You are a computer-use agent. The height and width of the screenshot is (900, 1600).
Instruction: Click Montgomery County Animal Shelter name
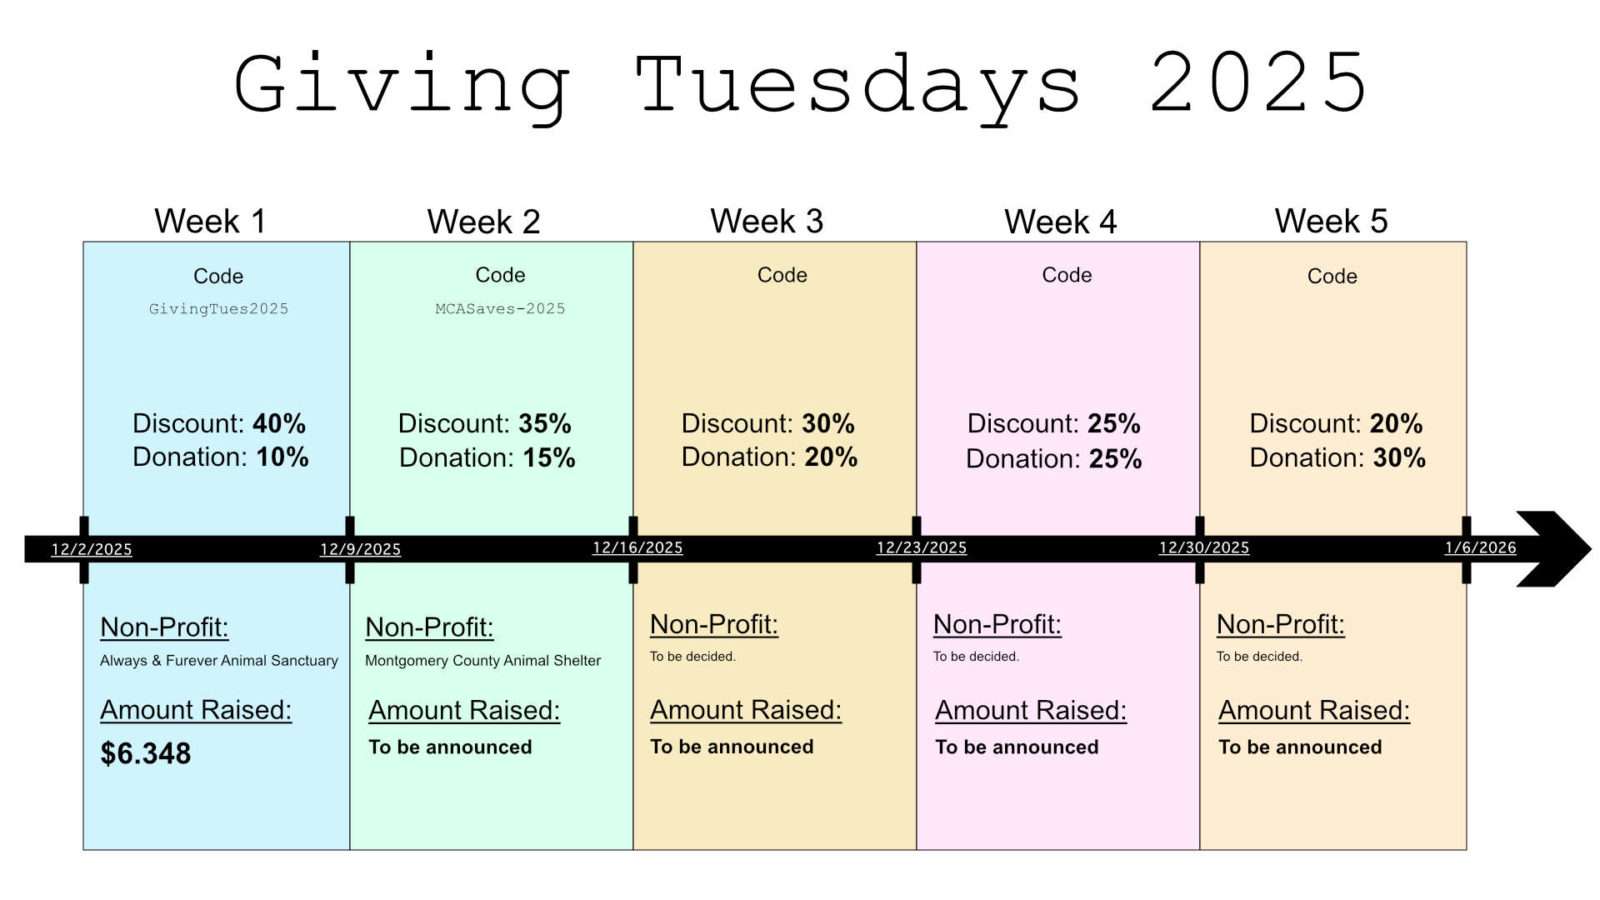[483, 660]
